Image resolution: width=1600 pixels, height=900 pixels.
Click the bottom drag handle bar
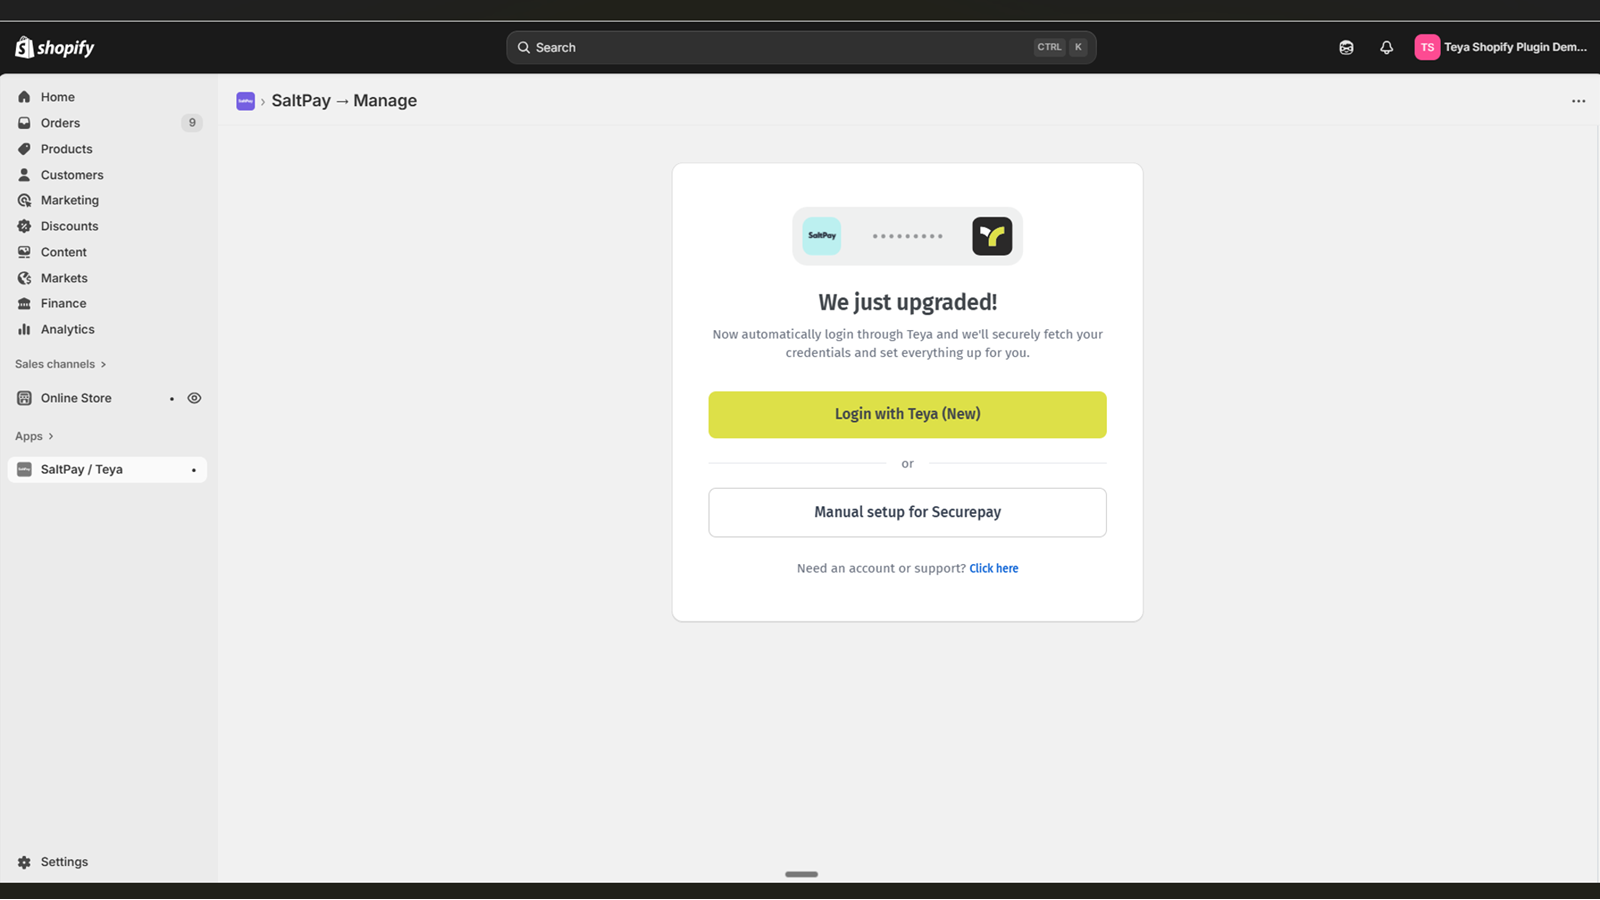point(801,874)
